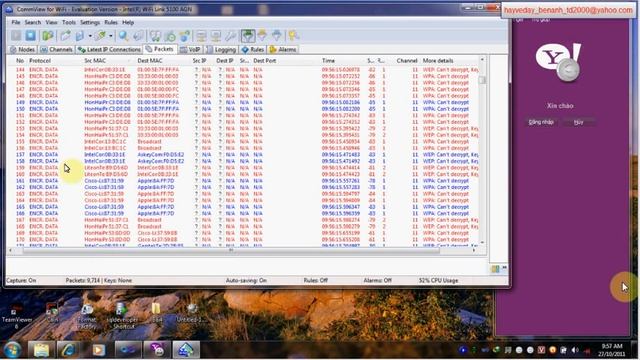640x360 pixels.
Task: Open Windows Explorer from the taskbar
Action: tap(41, 350)
